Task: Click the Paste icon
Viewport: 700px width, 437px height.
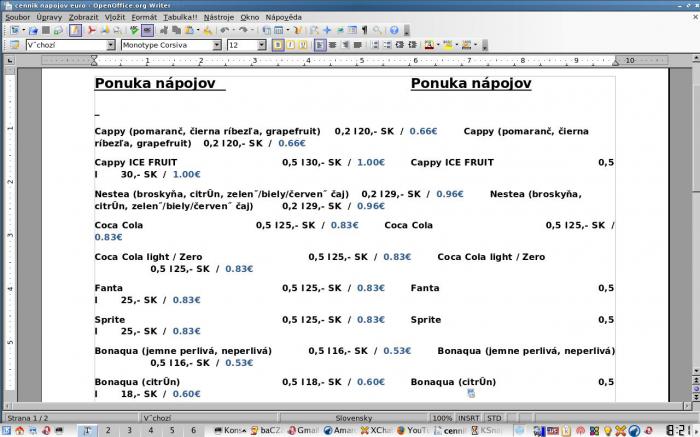Action: 189,30
